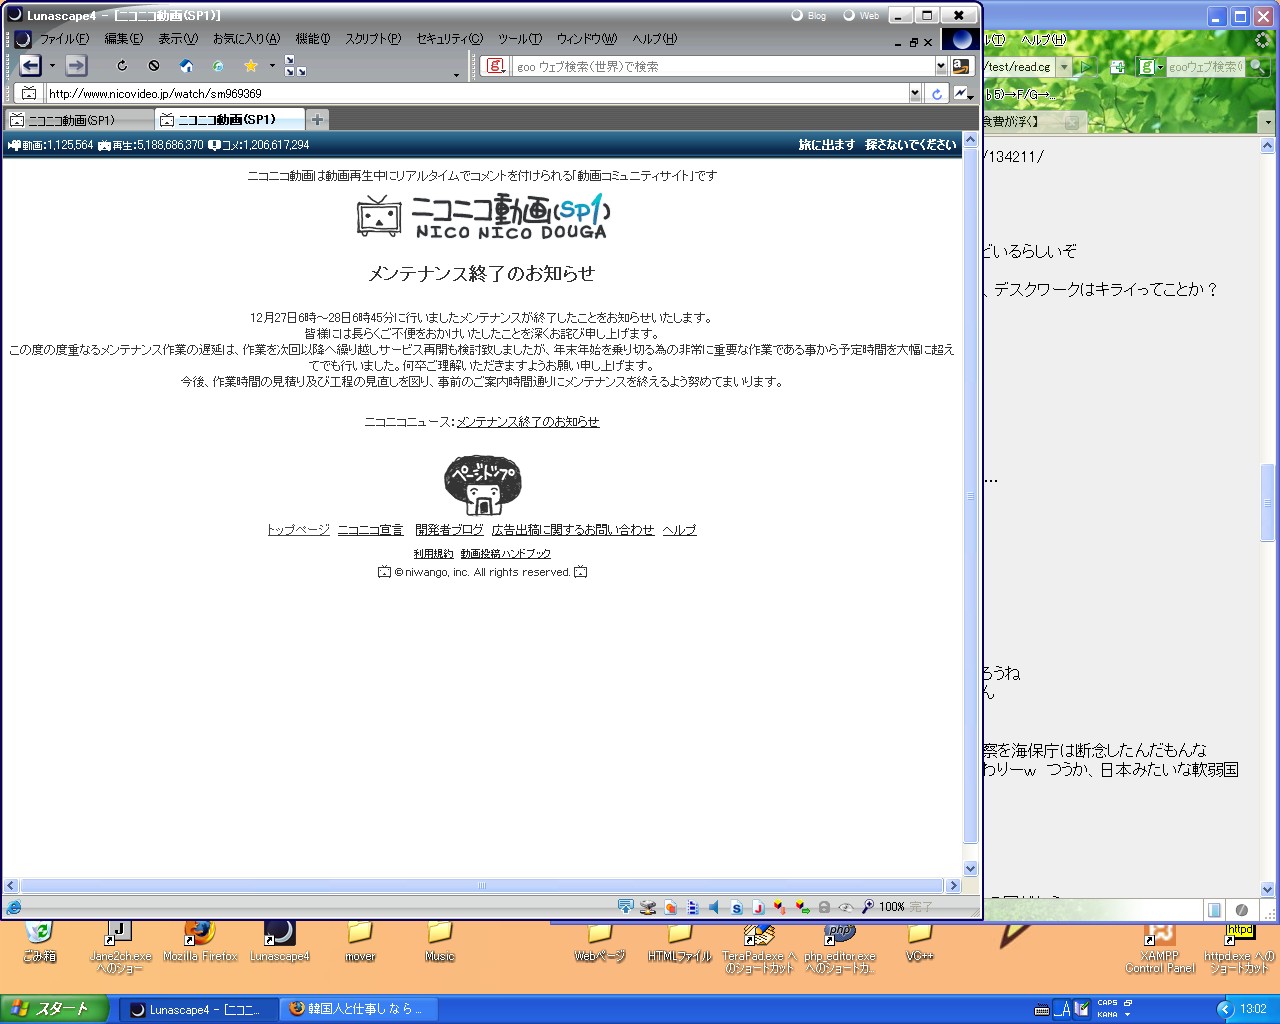Click the padlock security status icon
This screenshot has width=1280, height=1024.
pos(824,907)
